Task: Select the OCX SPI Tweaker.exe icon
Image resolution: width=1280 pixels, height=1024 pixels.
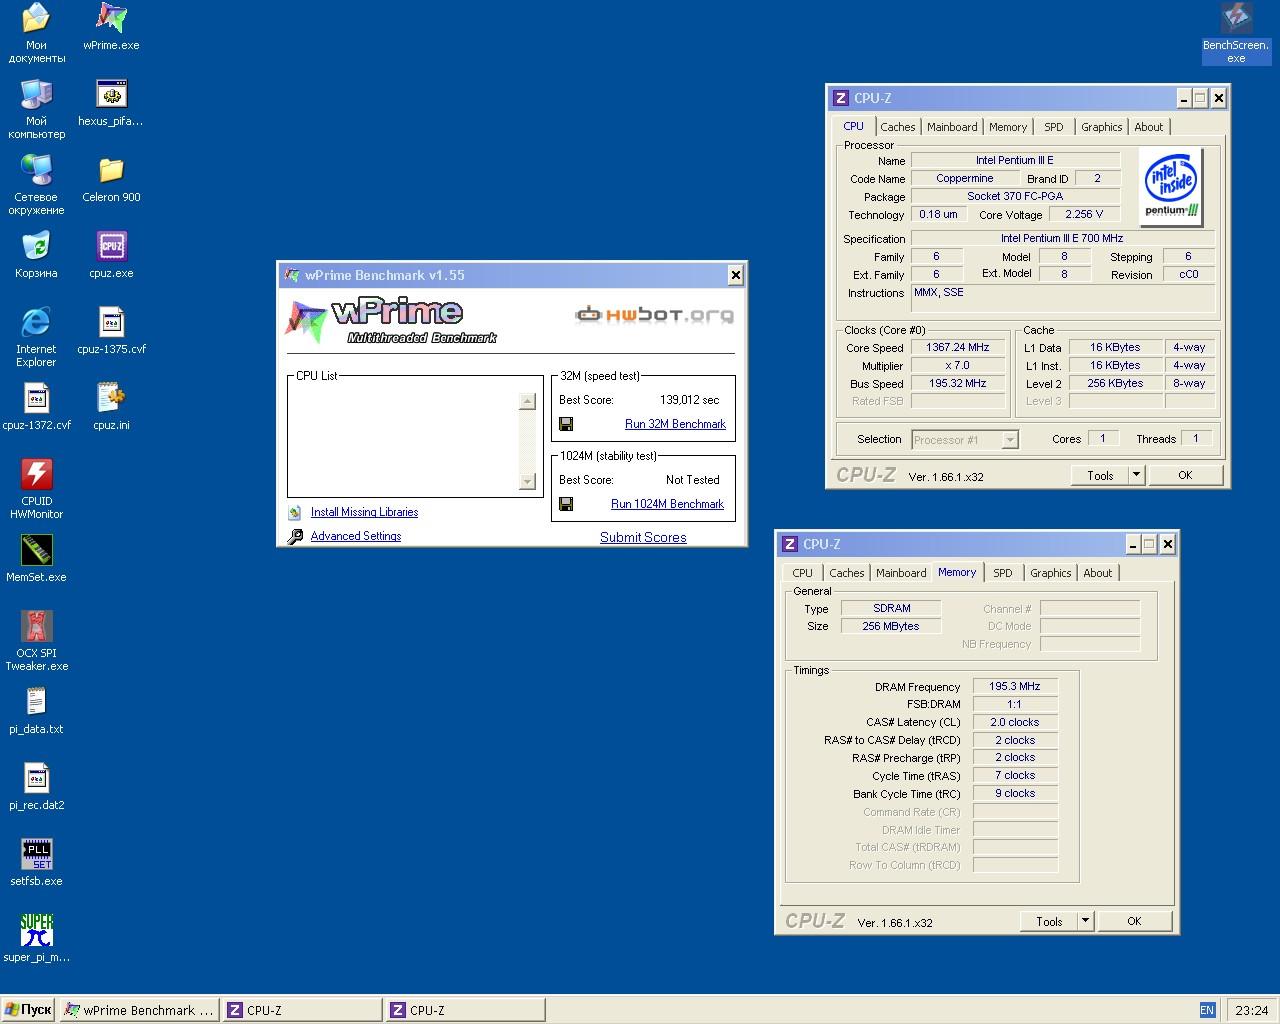Action: [x=36, y=641]
